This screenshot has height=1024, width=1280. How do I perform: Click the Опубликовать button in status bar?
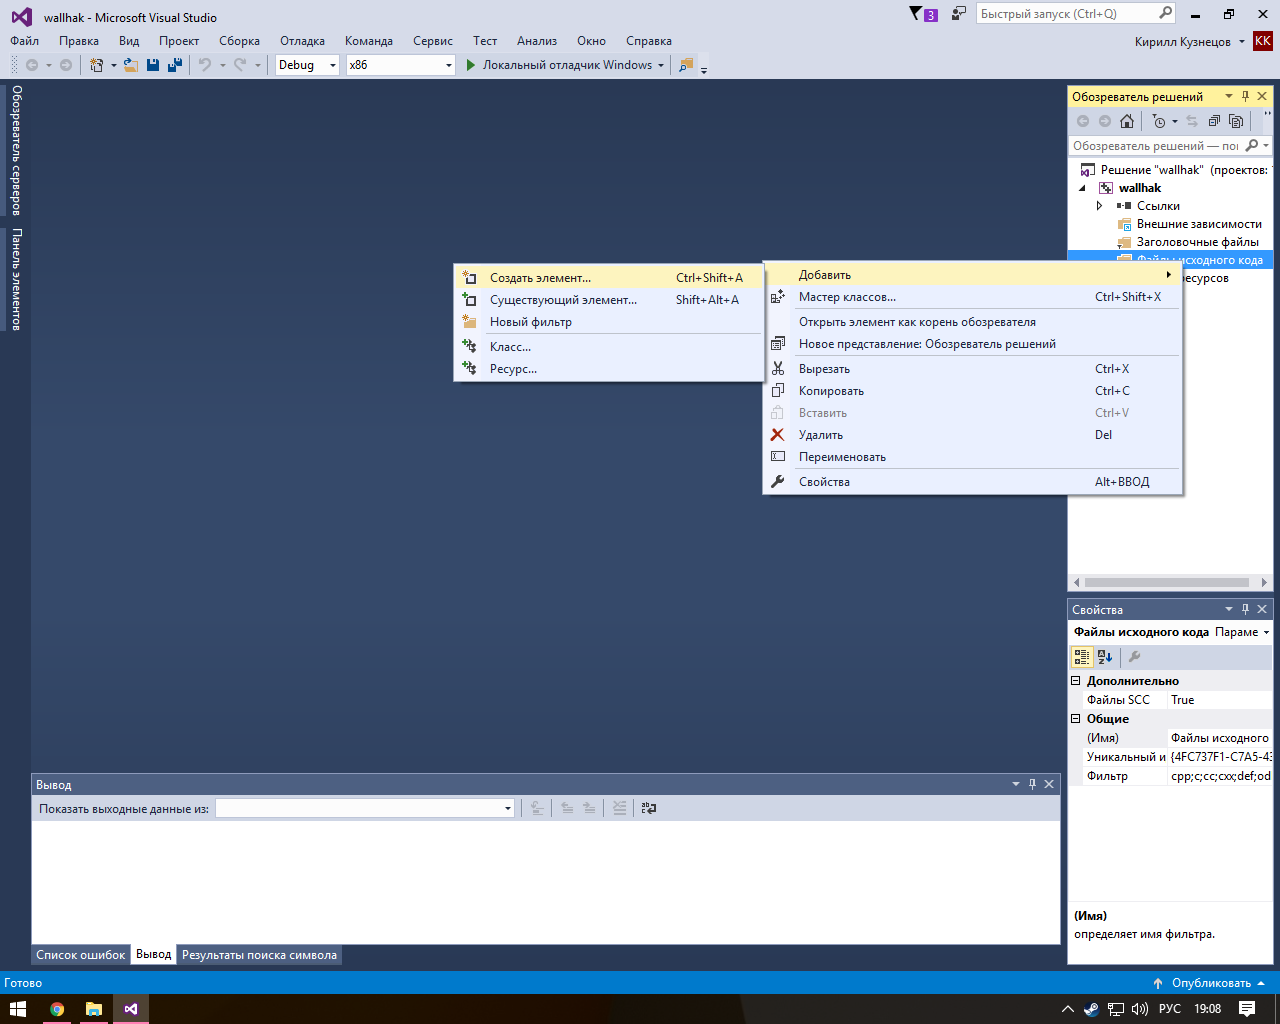pyautogui.click(x=1209, y=983)
